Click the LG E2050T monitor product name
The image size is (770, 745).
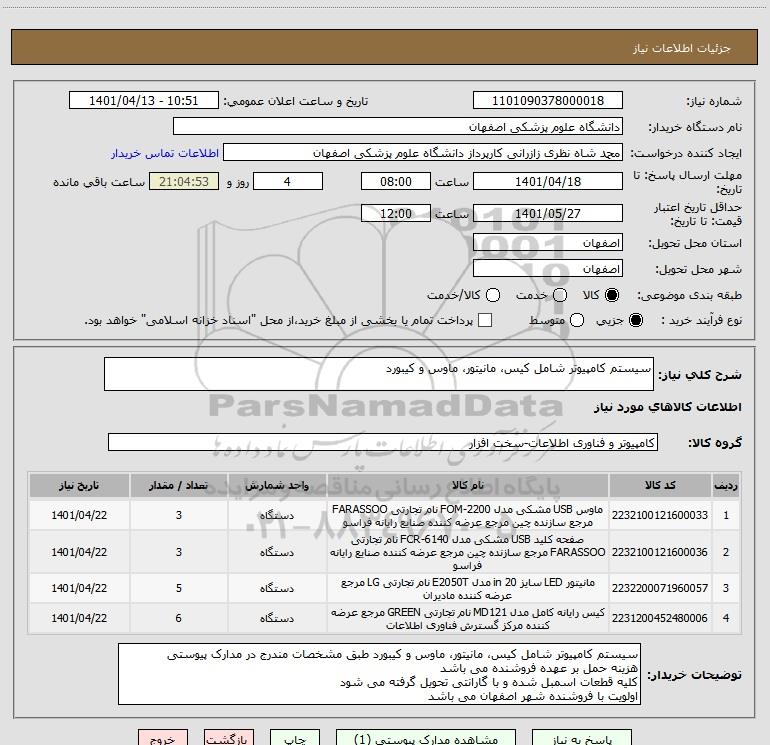tap(468, 588)
